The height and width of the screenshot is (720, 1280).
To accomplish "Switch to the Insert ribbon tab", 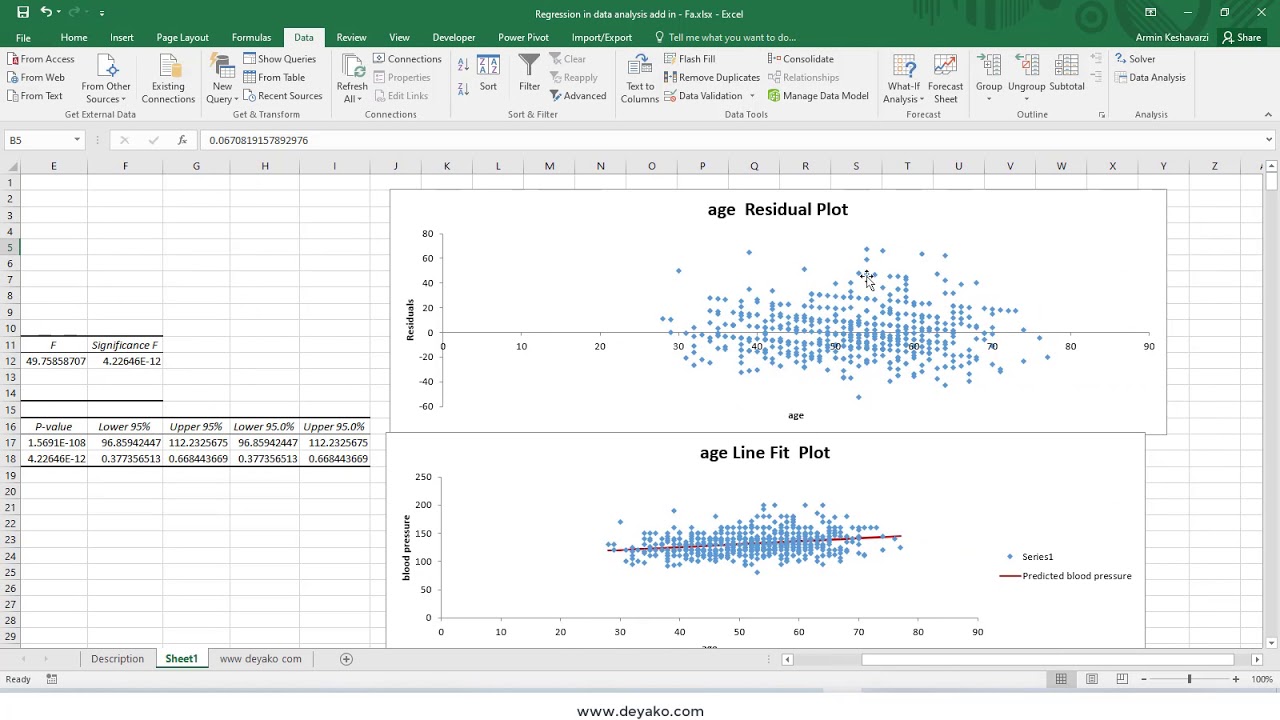I will click(x=122, y=37).
